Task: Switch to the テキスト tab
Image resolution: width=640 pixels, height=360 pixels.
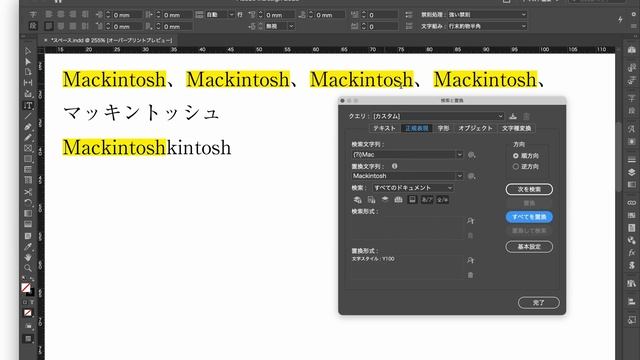Action: click(384, 128)
